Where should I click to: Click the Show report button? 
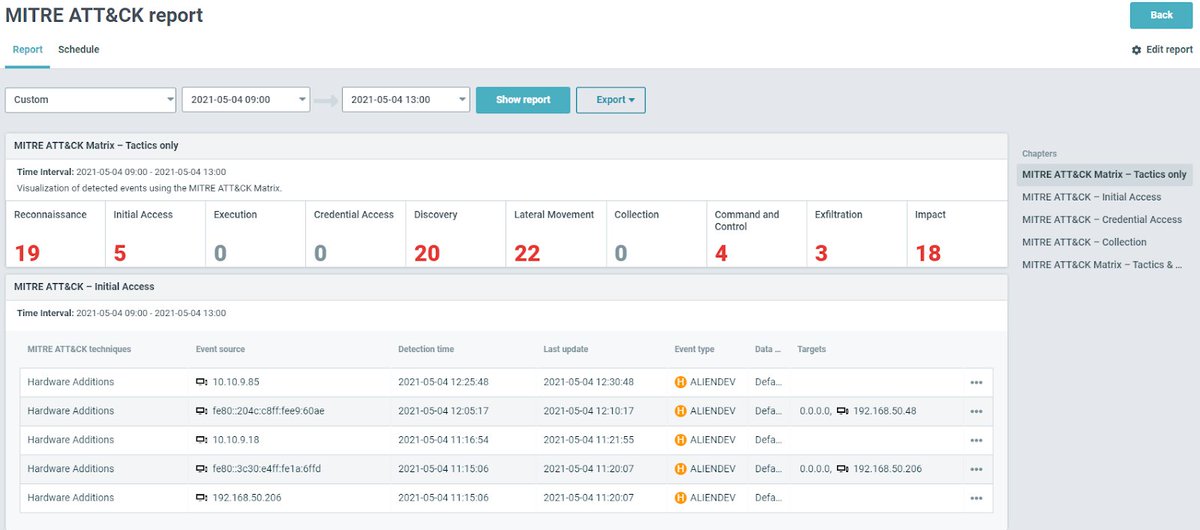point(523,100)
